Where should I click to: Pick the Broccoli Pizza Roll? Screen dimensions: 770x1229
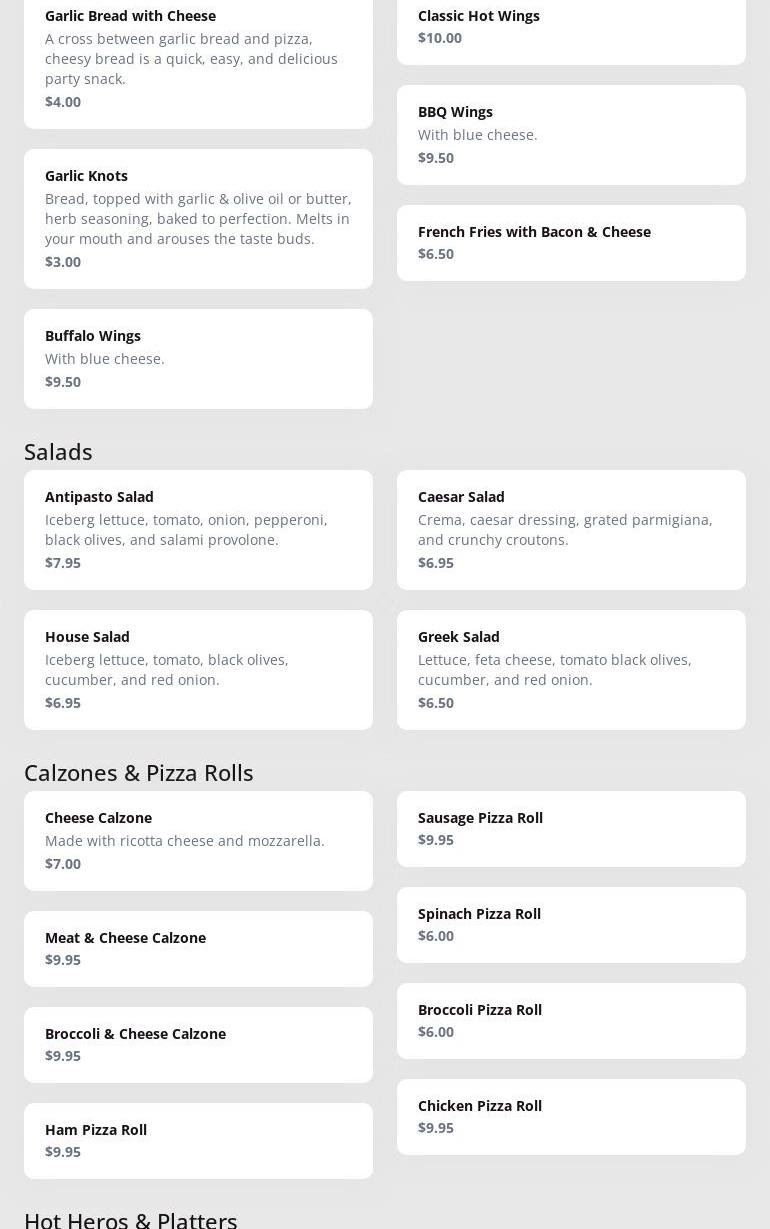tap(571, 1020)
